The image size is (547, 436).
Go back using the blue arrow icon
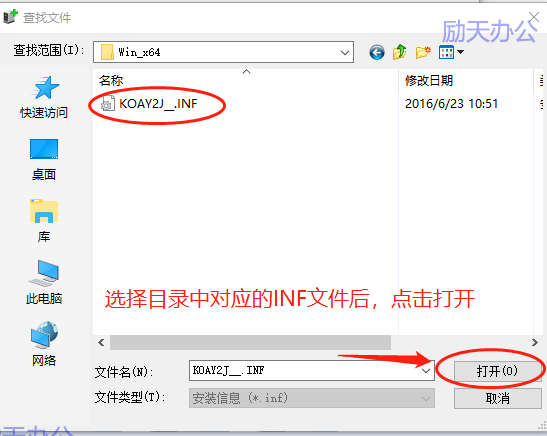click(x=377, y=52)
